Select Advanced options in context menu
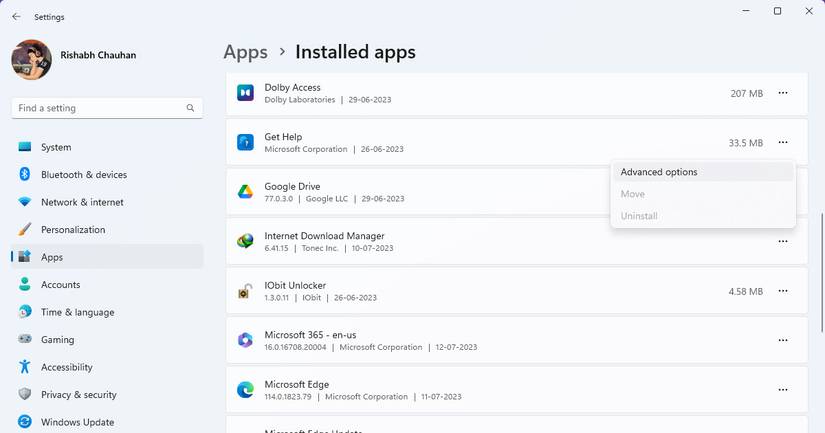 click(x=659, y=172)
